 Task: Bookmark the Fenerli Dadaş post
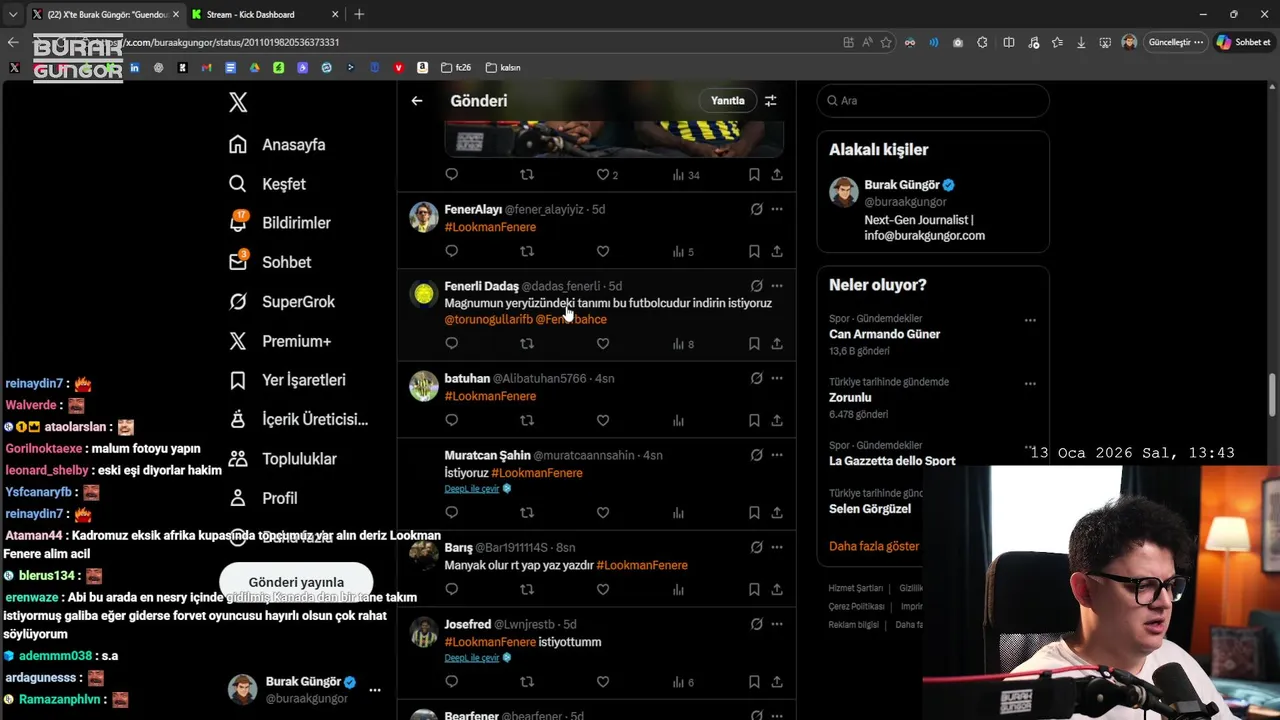click(754, 343)
